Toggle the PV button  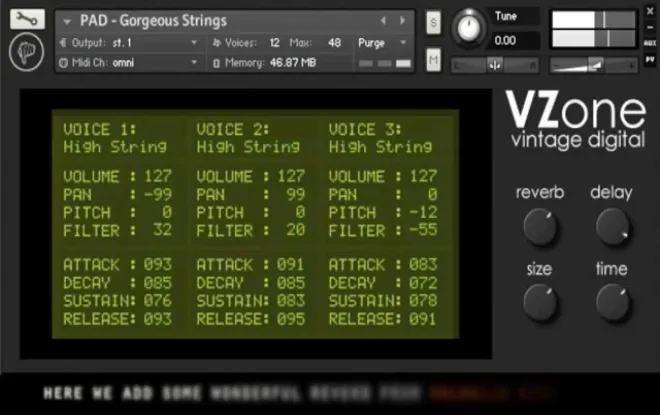pos(650,60)
